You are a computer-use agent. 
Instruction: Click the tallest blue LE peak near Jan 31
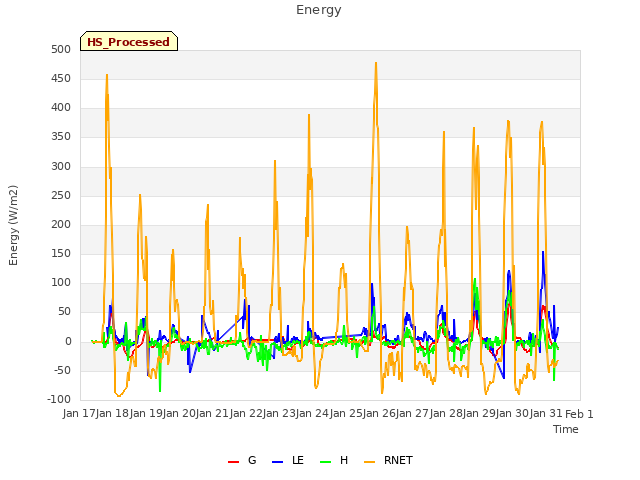click(543, 252)
